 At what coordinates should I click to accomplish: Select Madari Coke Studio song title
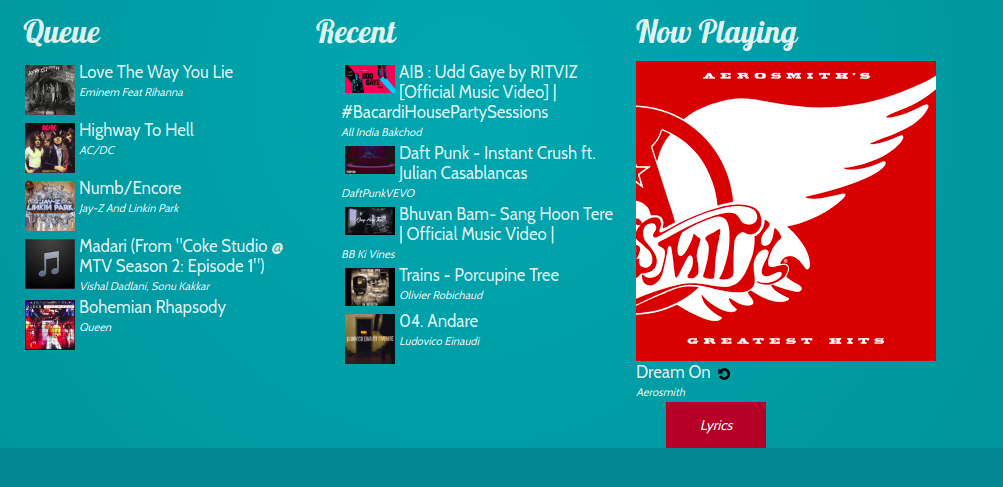pyautogui.click(x=181, y=256)
